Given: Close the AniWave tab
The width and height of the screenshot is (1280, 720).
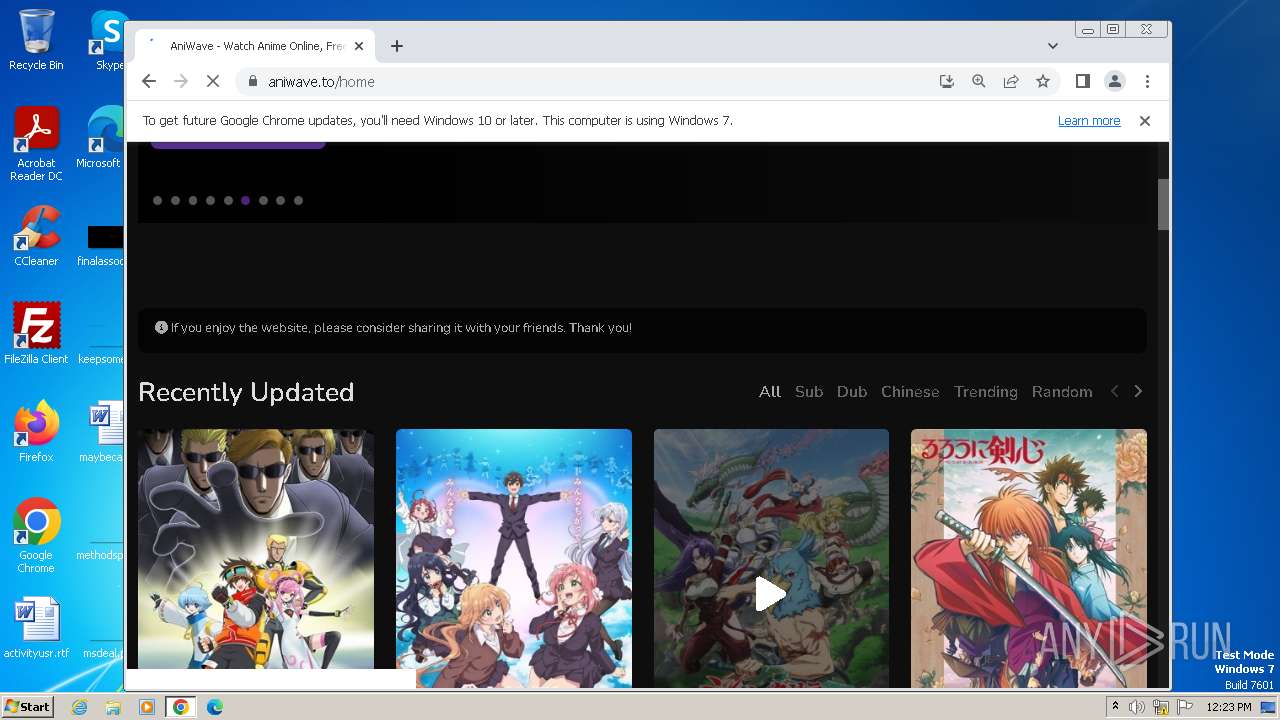Looking at the screenshot, I should coord(359,46).
